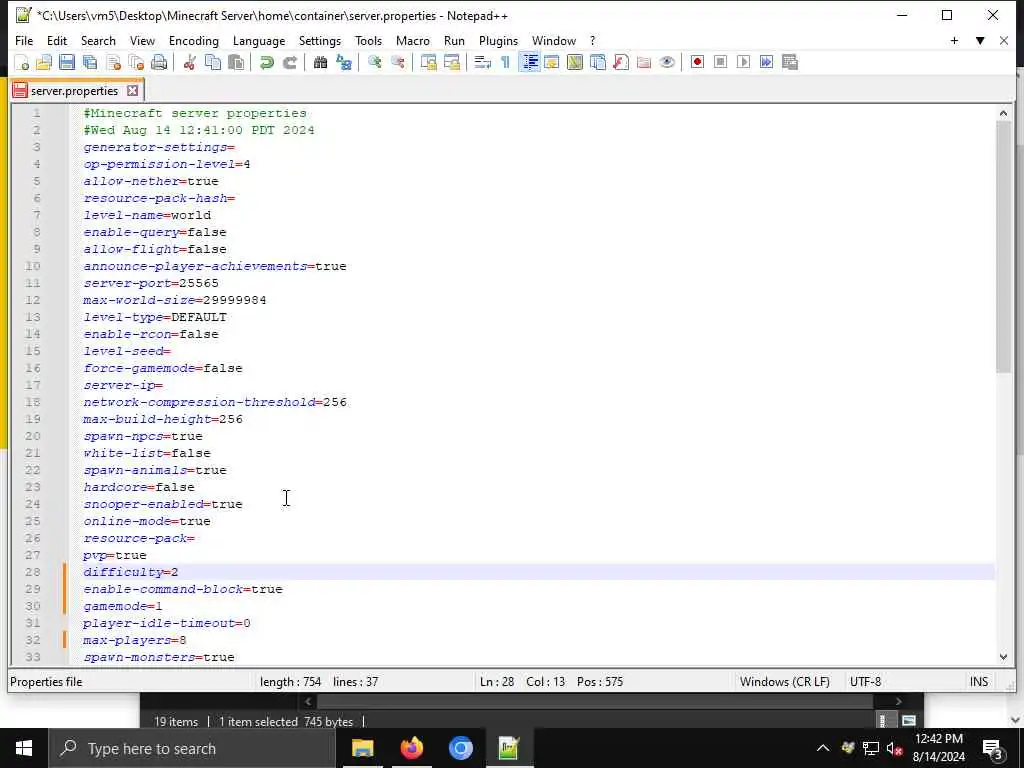Image resolution: width=1024 pixels, height=768 pixels.
Task: Open the File menu
Action: tap(24, 40)
